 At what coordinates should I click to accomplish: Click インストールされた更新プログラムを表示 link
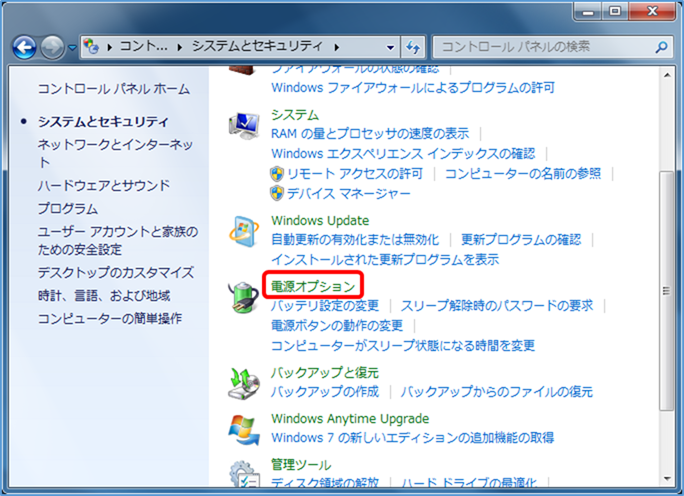click(x=385, y=260)
